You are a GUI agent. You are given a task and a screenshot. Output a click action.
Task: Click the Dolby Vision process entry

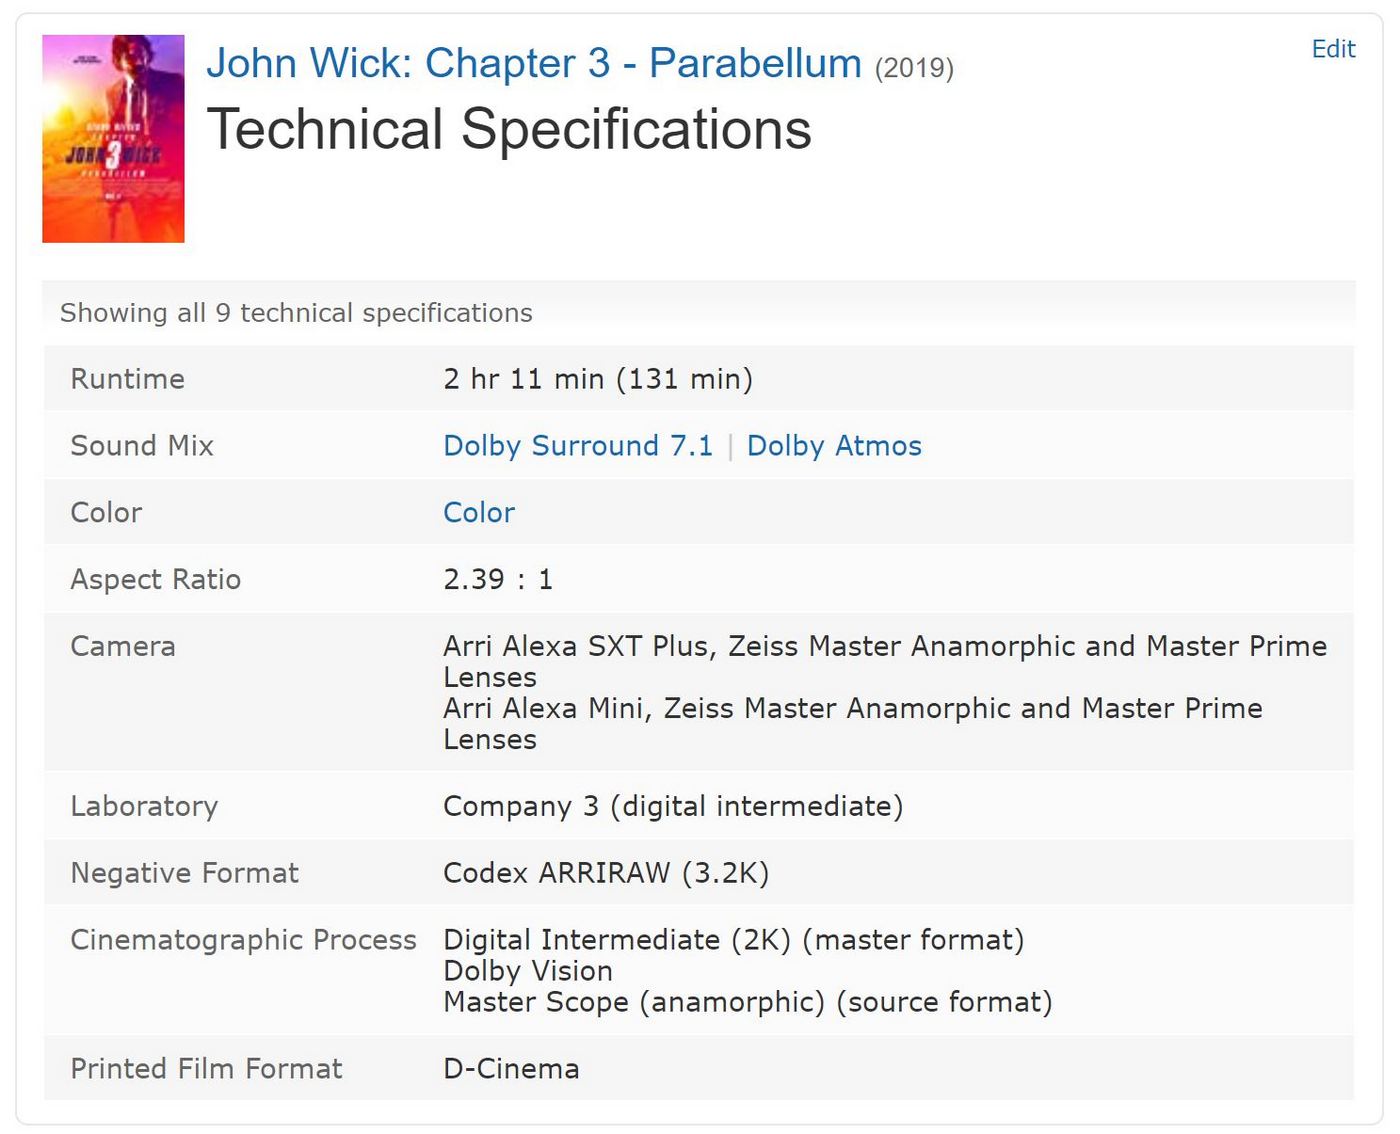click(528, 971)
